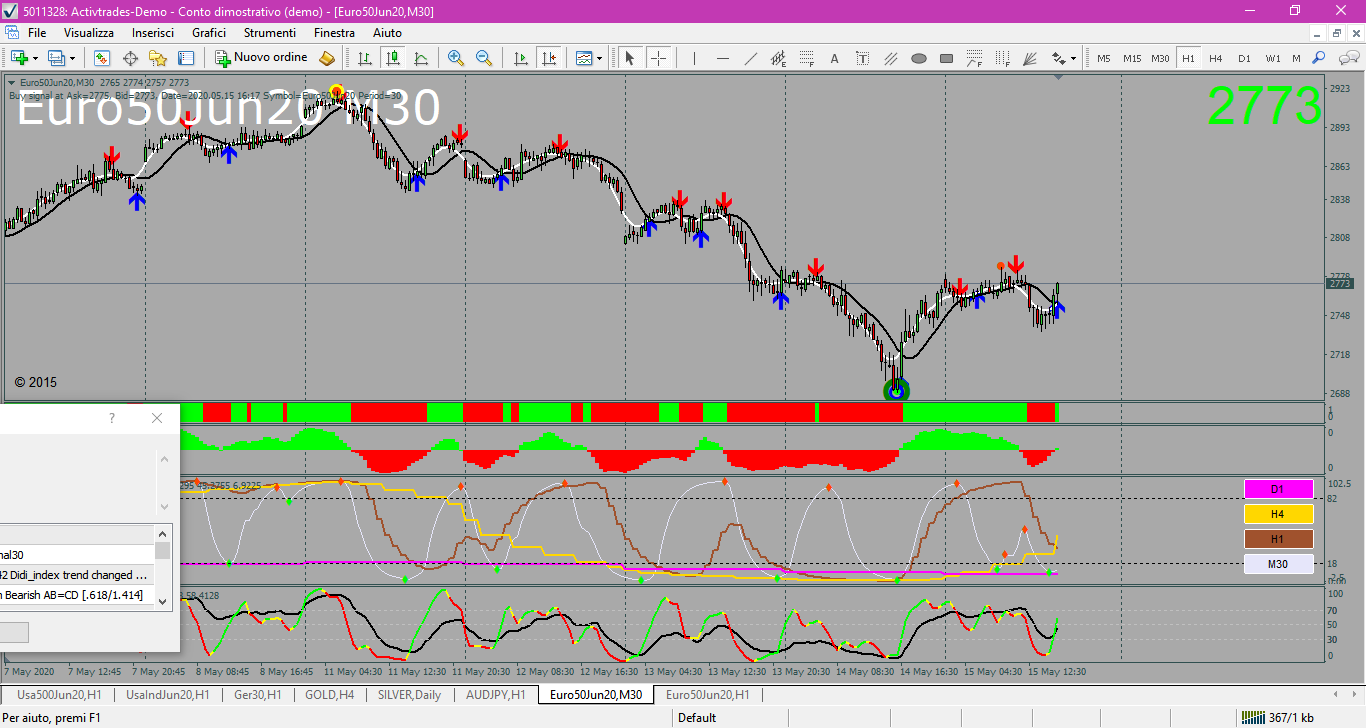The height and width of the screenshot is (728, 1366).
Task: Expand indicators list dropdown arrow
Action: click(600, 58)
